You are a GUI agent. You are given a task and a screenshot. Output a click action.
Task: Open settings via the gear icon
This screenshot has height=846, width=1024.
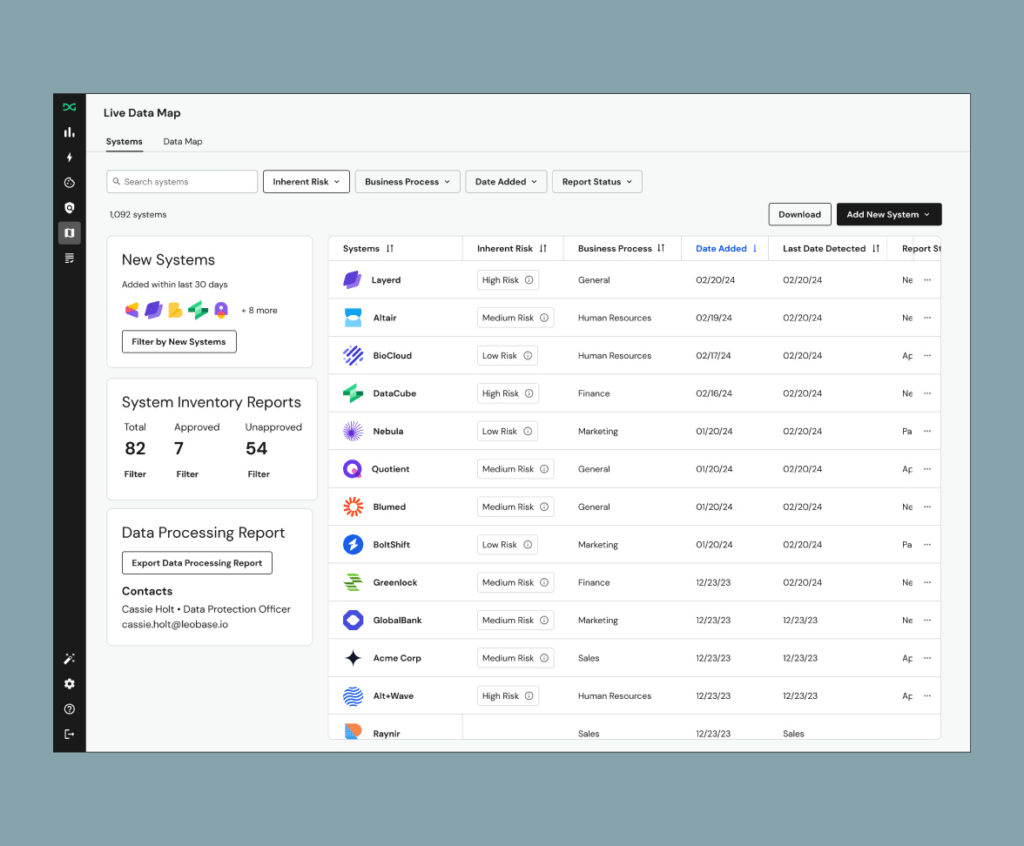tap(69, 684)
